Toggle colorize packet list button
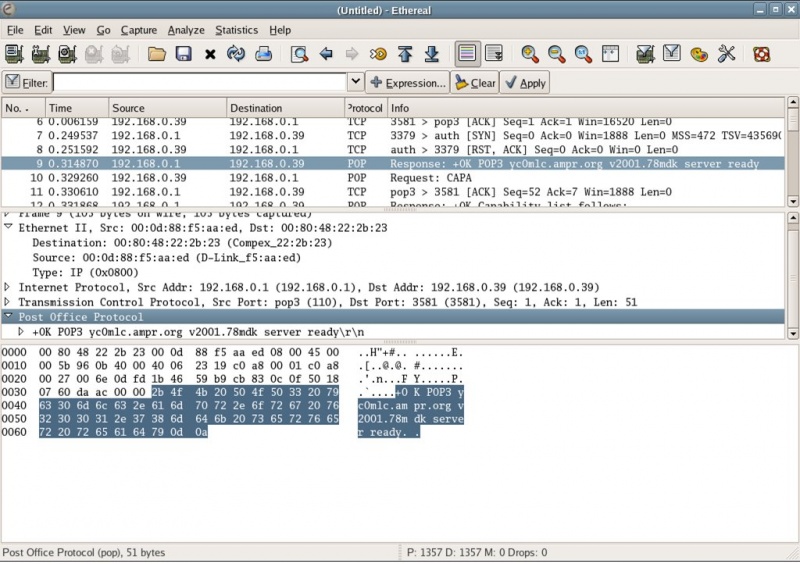800x564 pixels. pyautogui.click(x=466, y=54)
